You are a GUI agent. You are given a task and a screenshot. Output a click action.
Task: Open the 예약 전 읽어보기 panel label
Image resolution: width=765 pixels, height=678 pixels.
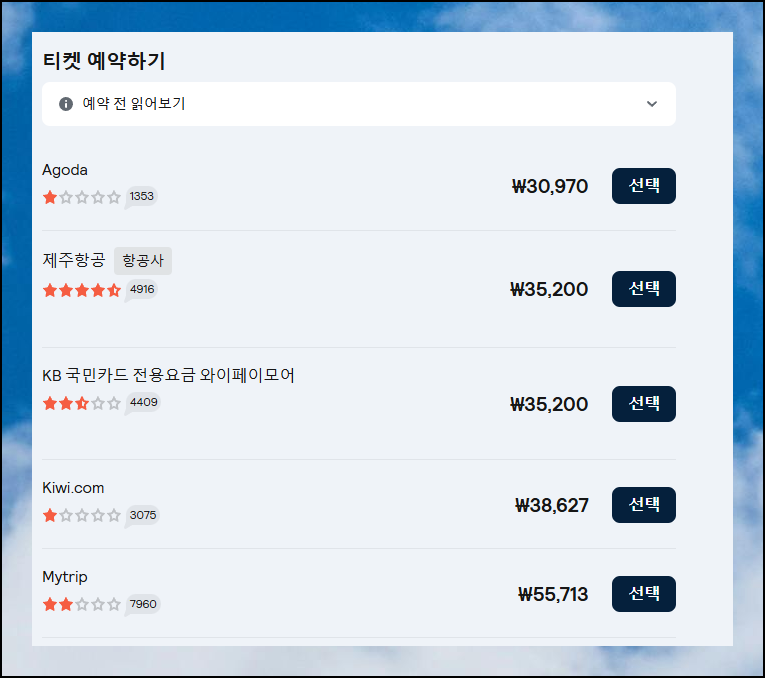134,103
